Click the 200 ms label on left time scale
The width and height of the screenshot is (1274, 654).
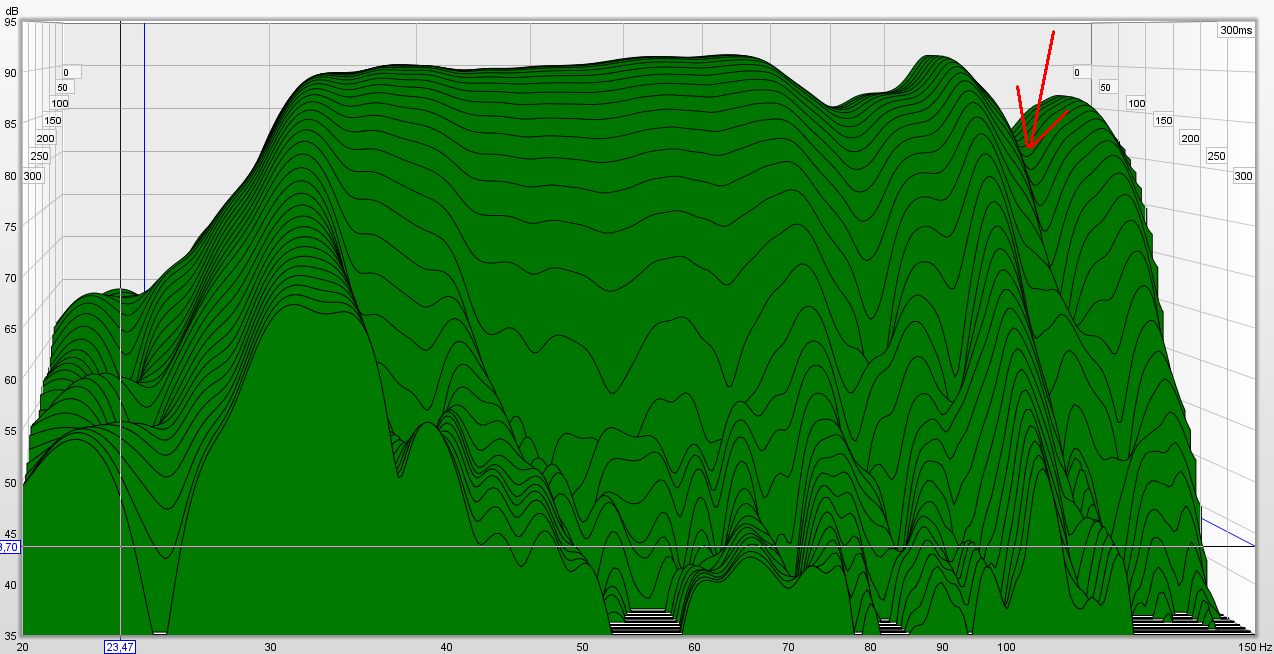pos(46,138)
